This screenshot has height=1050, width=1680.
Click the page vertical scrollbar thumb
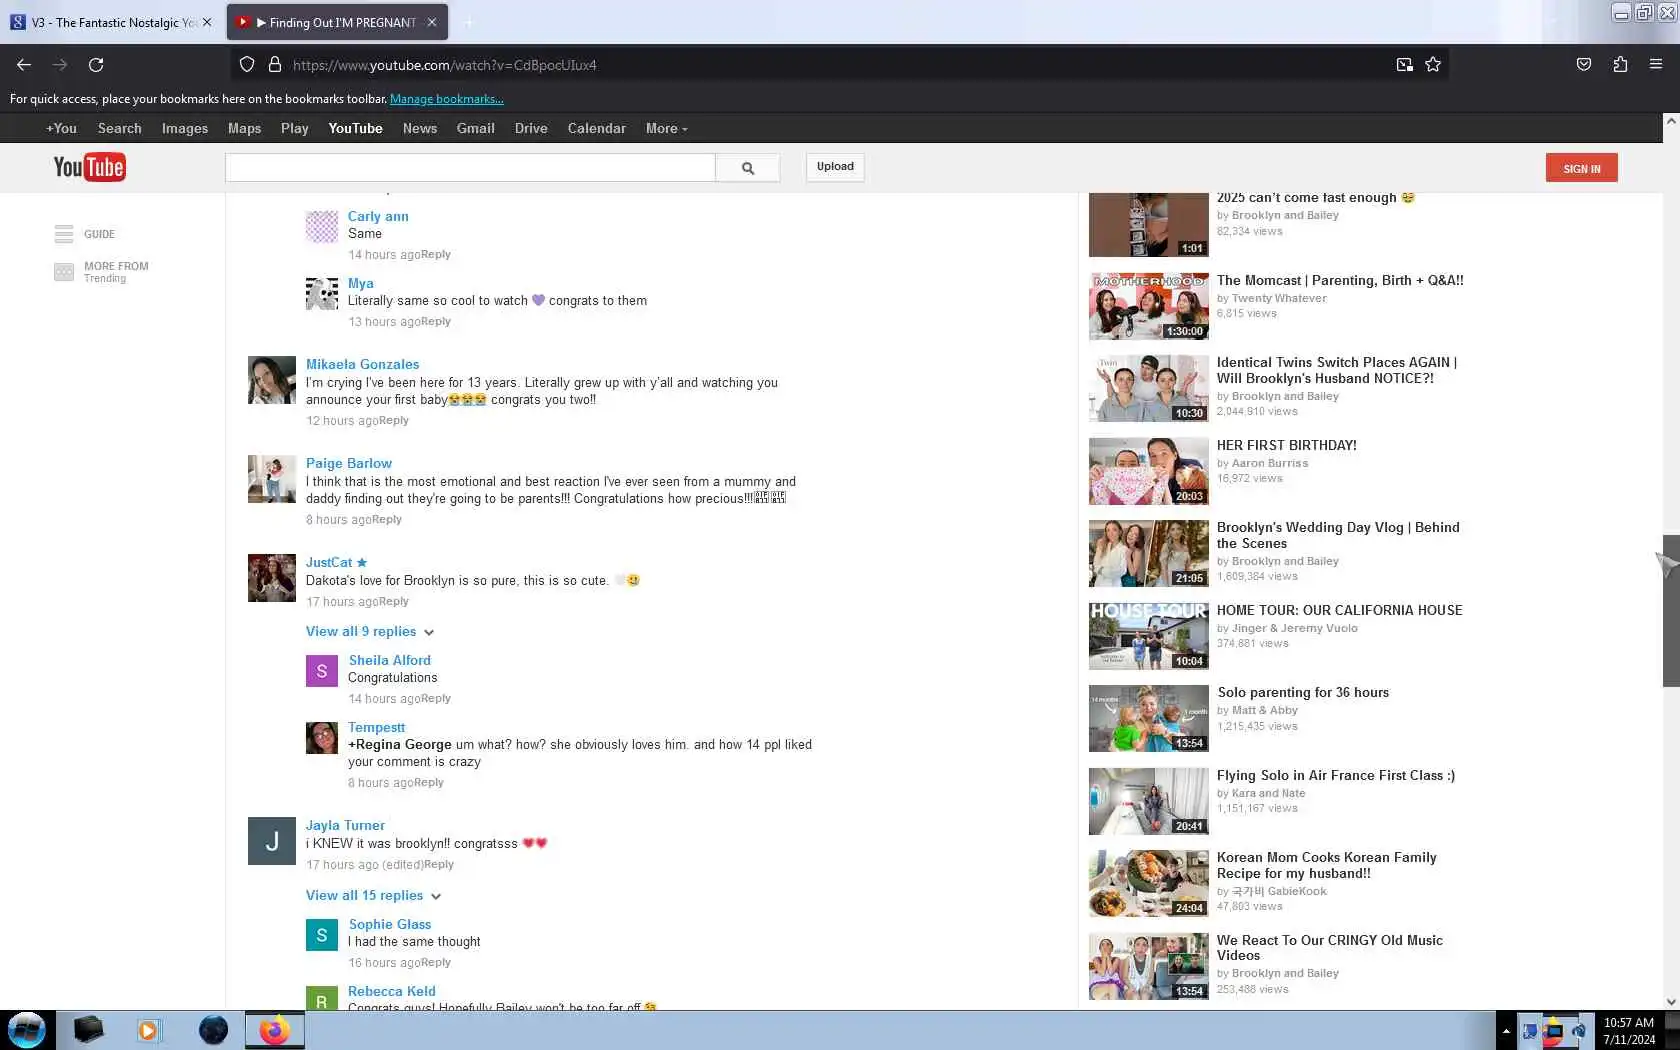point(1670,610)
